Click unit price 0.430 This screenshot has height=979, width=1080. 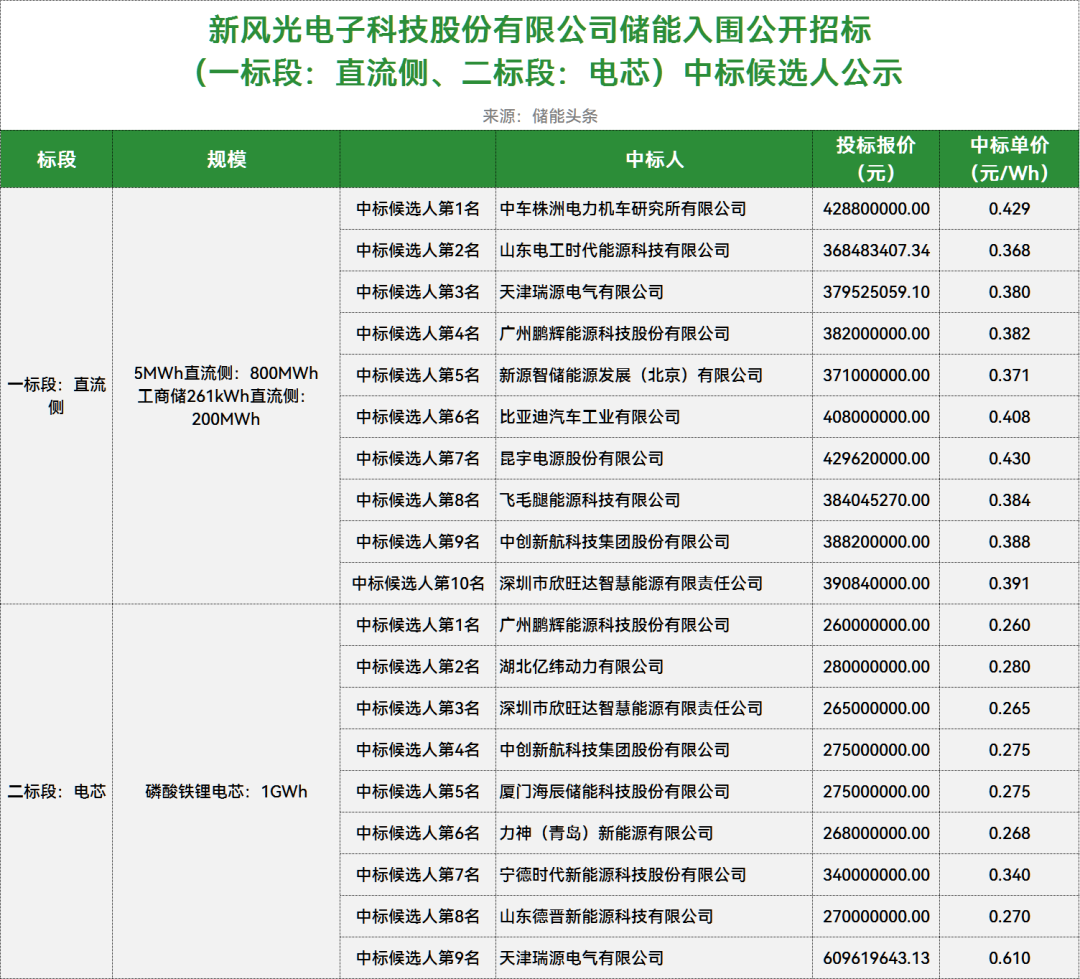1009,458
